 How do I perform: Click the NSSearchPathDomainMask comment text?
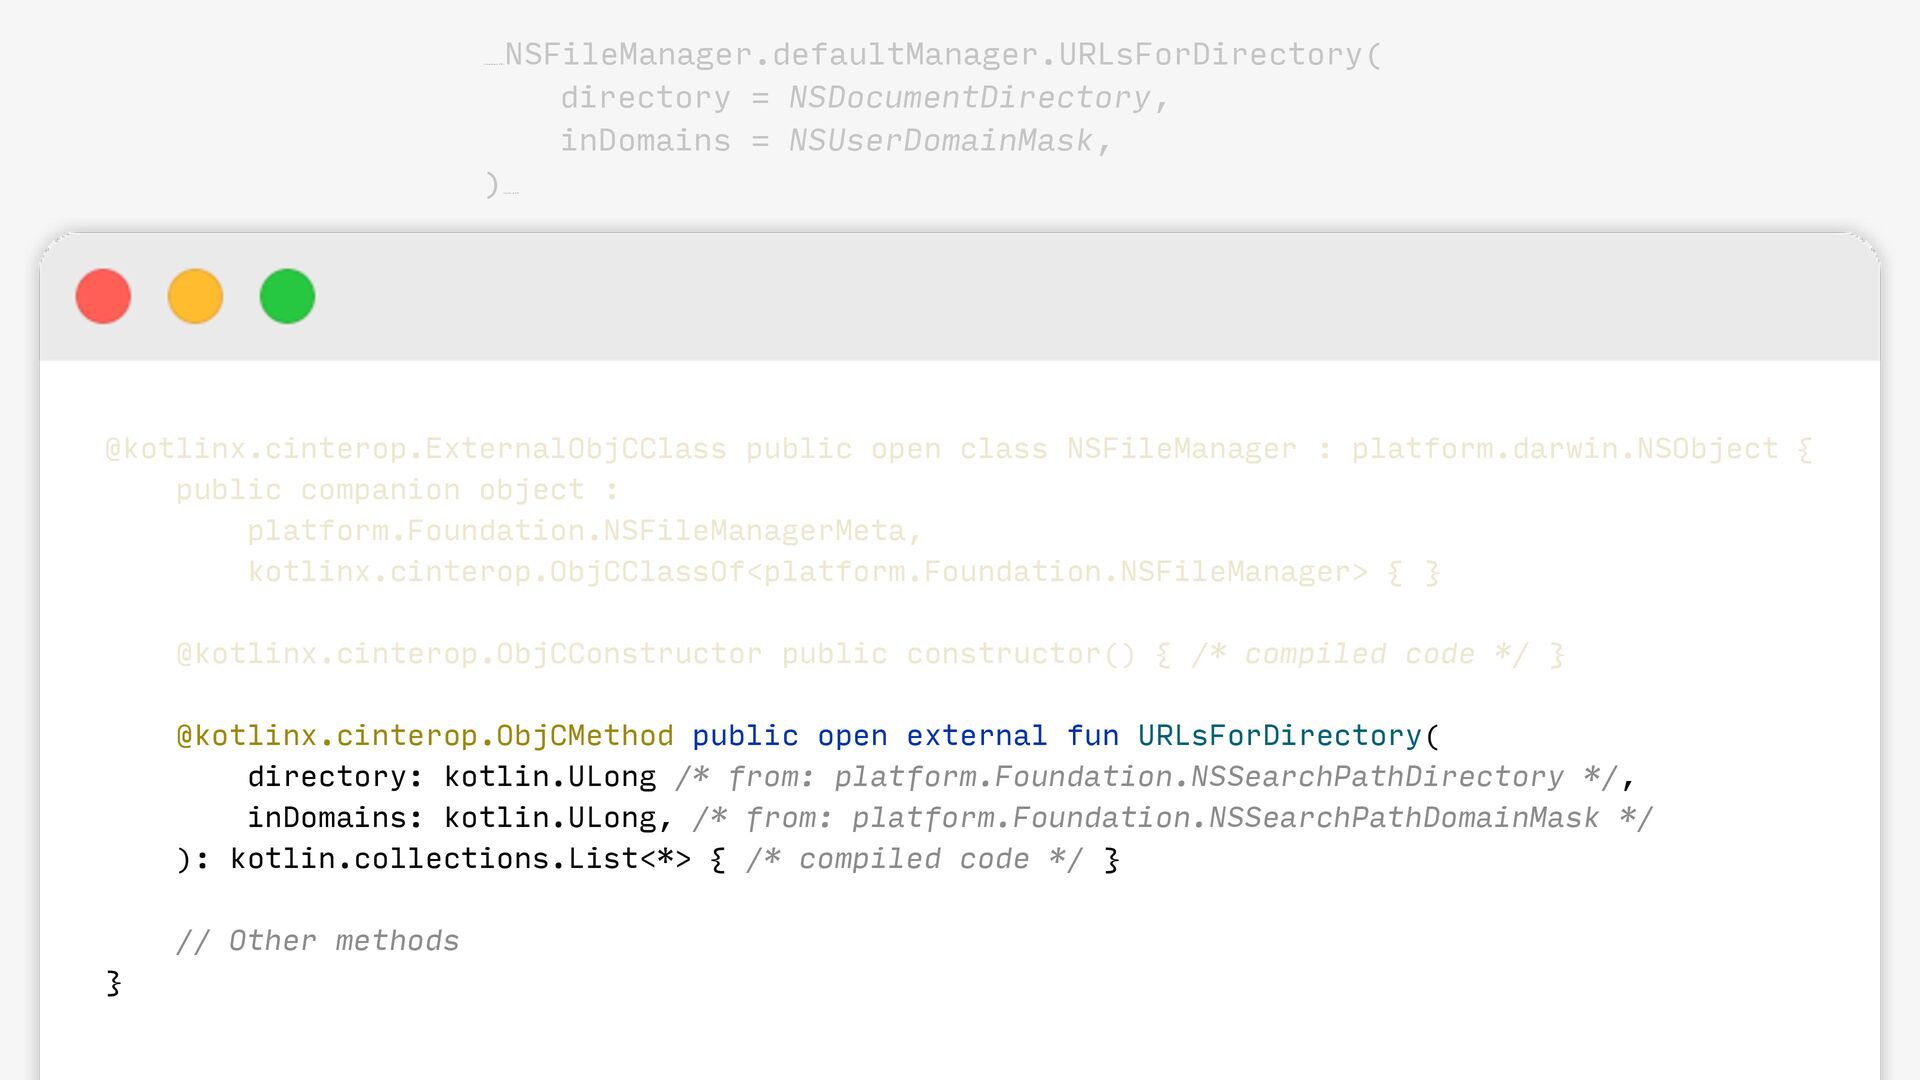tap(1403, 818)
